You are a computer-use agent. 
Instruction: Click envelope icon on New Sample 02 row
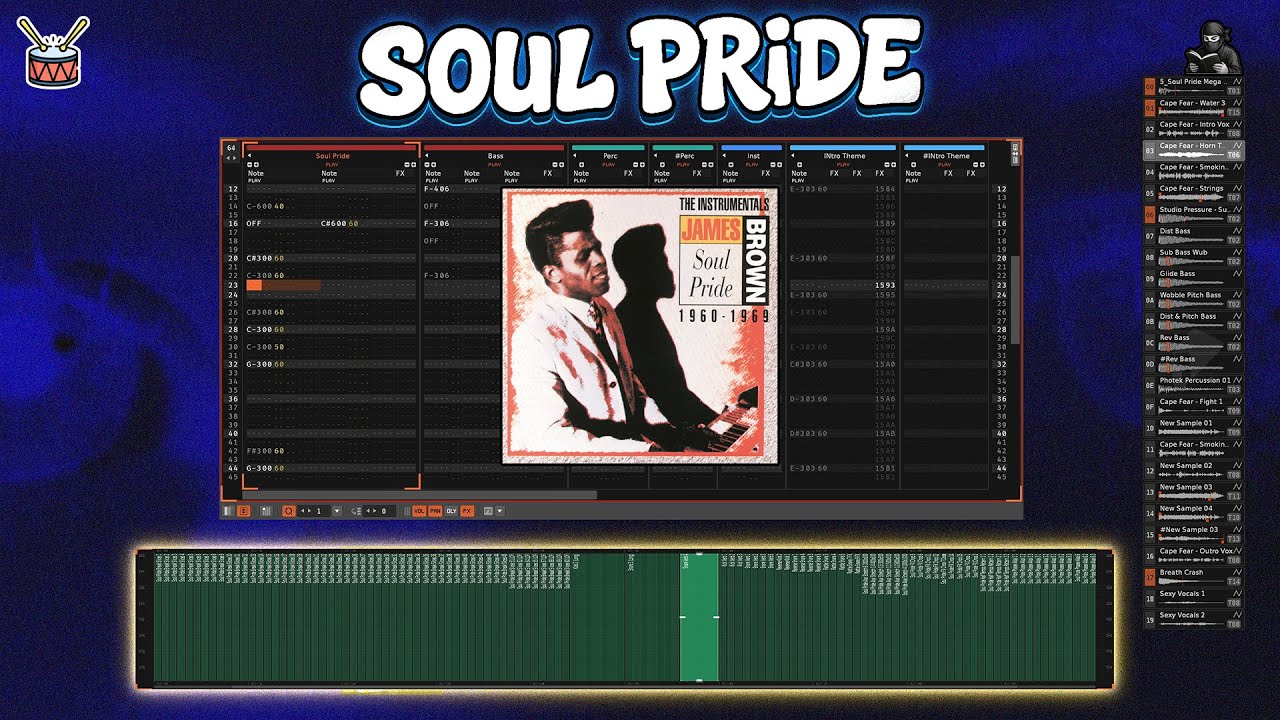coord(1237,465)
